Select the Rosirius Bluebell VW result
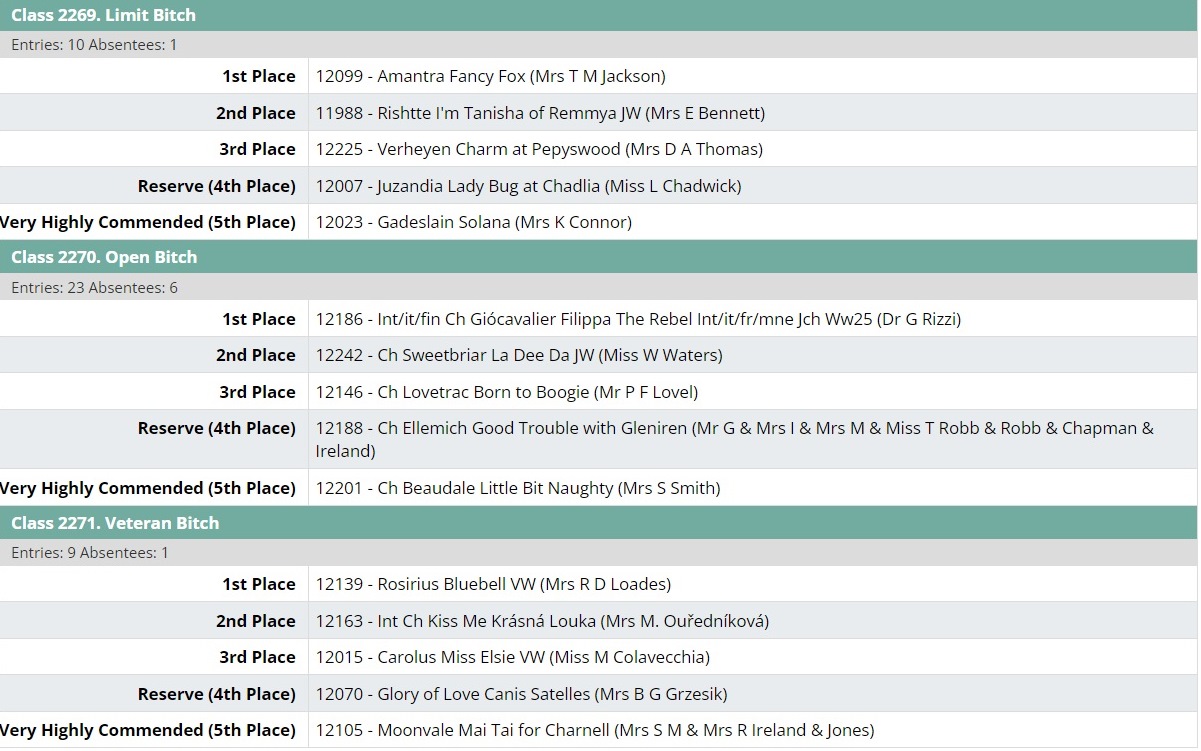Screen dimensions: 1201x751 [493, 584]
